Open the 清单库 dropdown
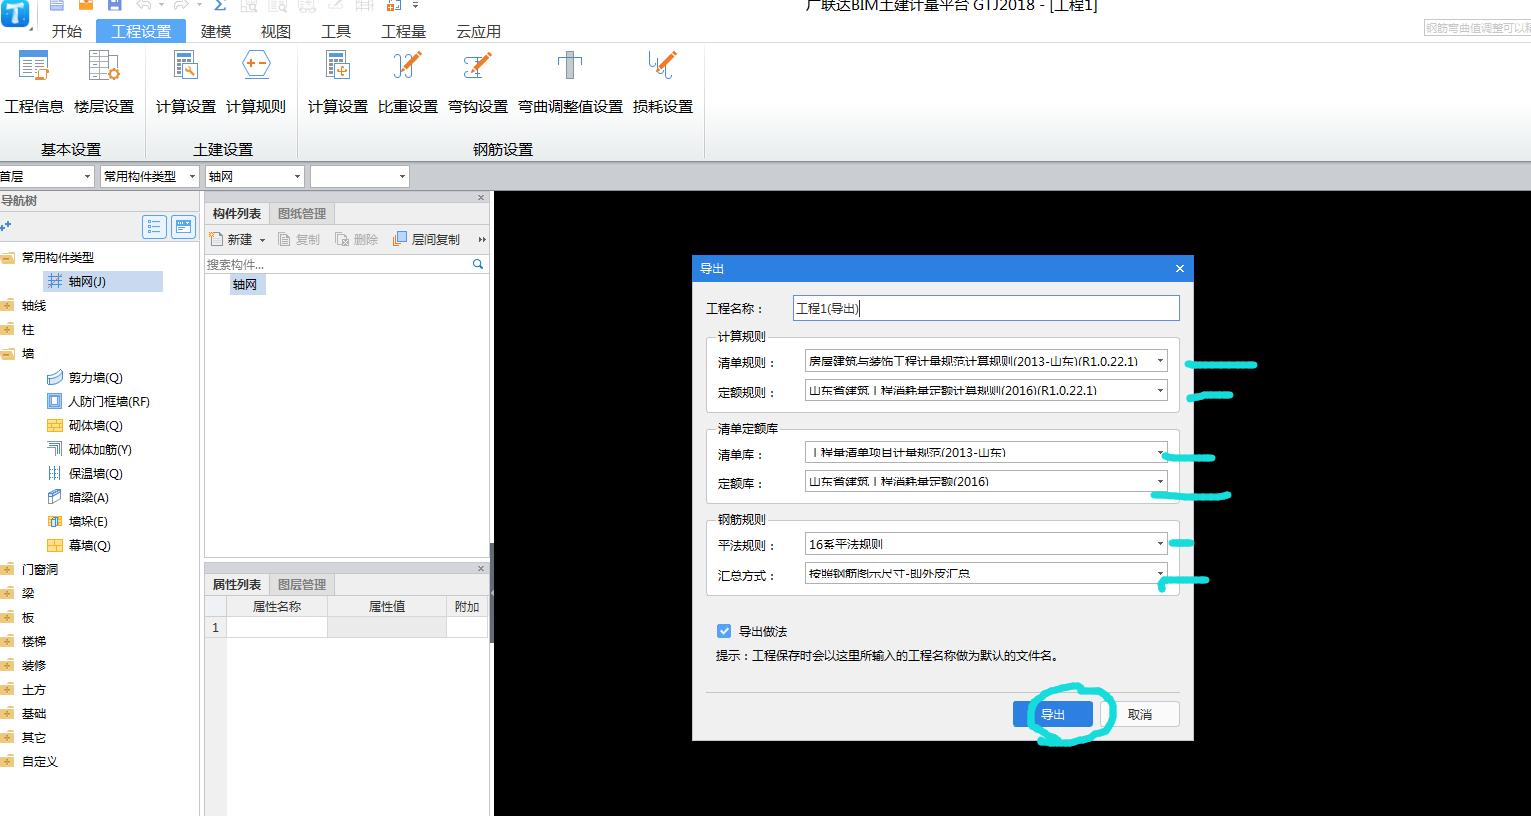 pyautogui.click(x=1160, y=452)
